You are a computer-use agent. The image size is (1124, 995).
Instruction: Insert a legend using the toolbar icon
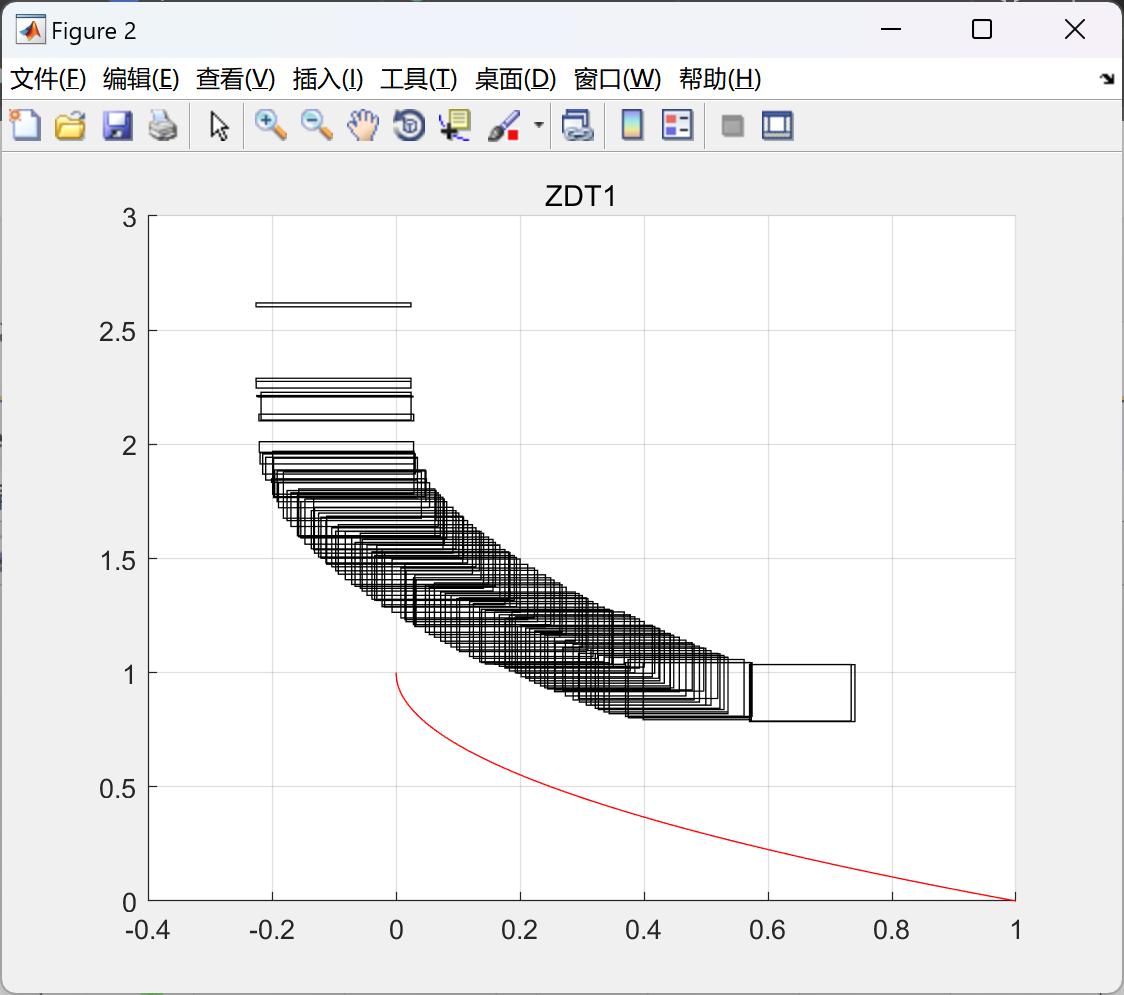[x=677, y=125]
